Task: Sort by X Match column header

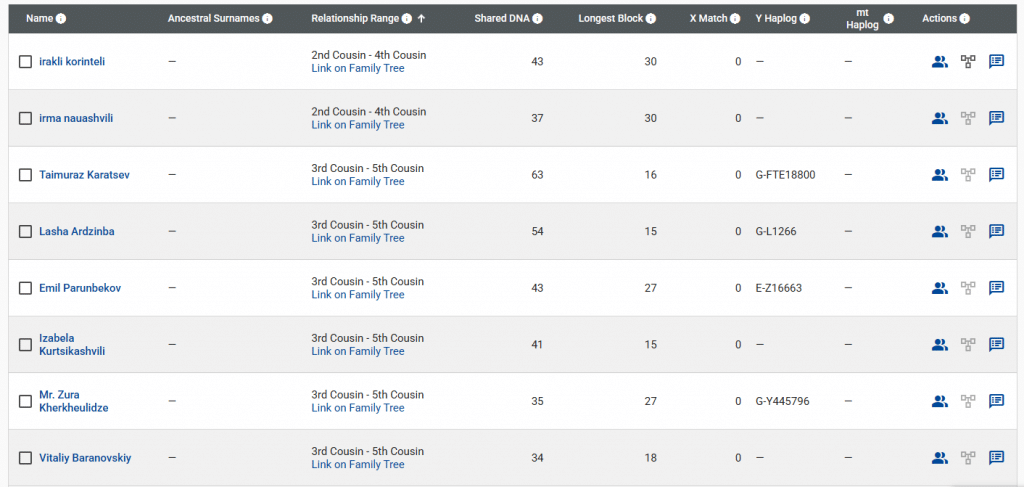Action: pos(707,19)
